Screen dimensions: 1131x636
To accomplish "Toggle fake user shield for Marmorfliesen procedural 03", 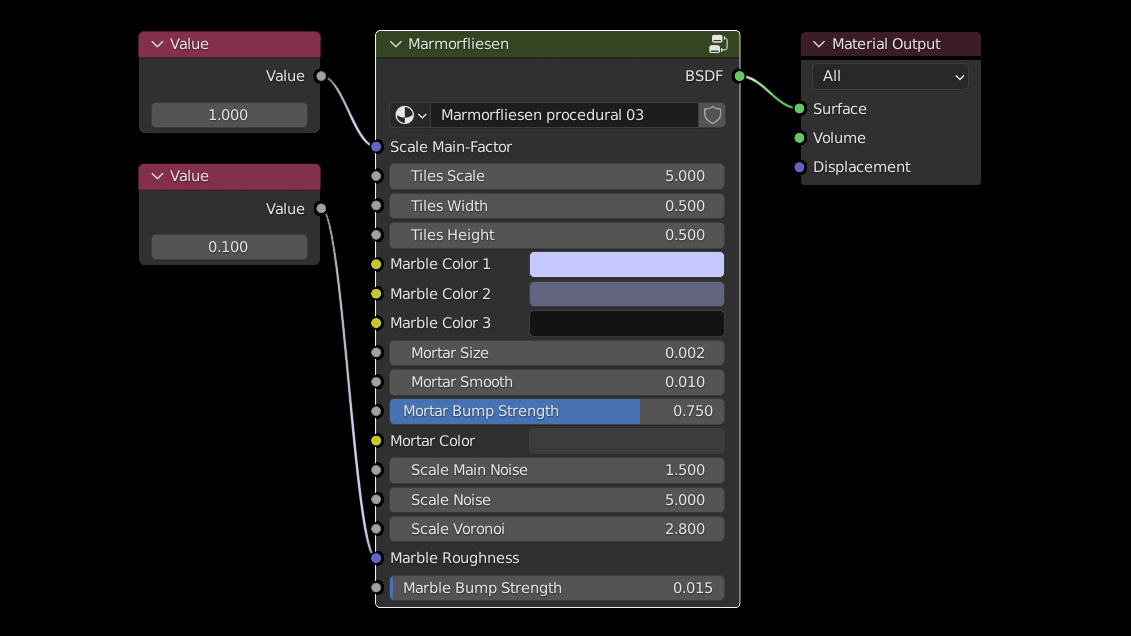I will pos(712,115).
